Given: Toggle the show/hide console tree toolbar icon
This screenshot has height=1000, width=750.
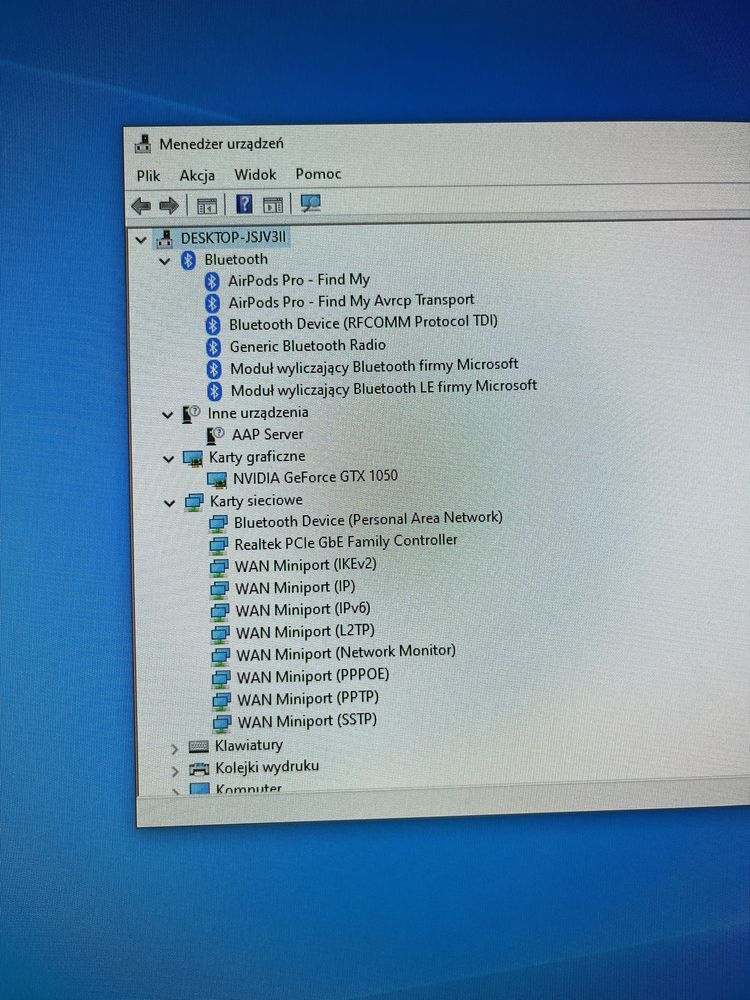Looking at the screenshot, I should pos(207,205).
